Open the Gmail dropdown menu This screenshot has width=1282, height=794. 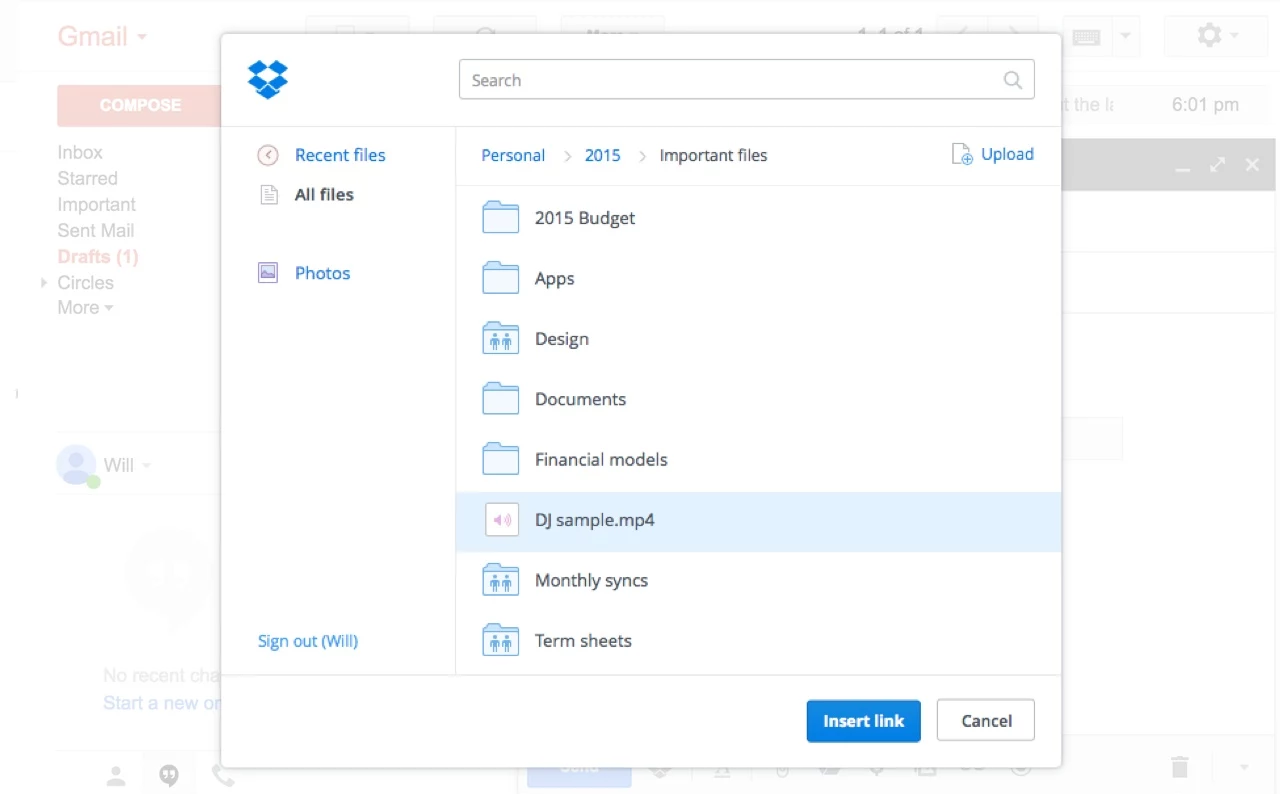tap(102, 37)
